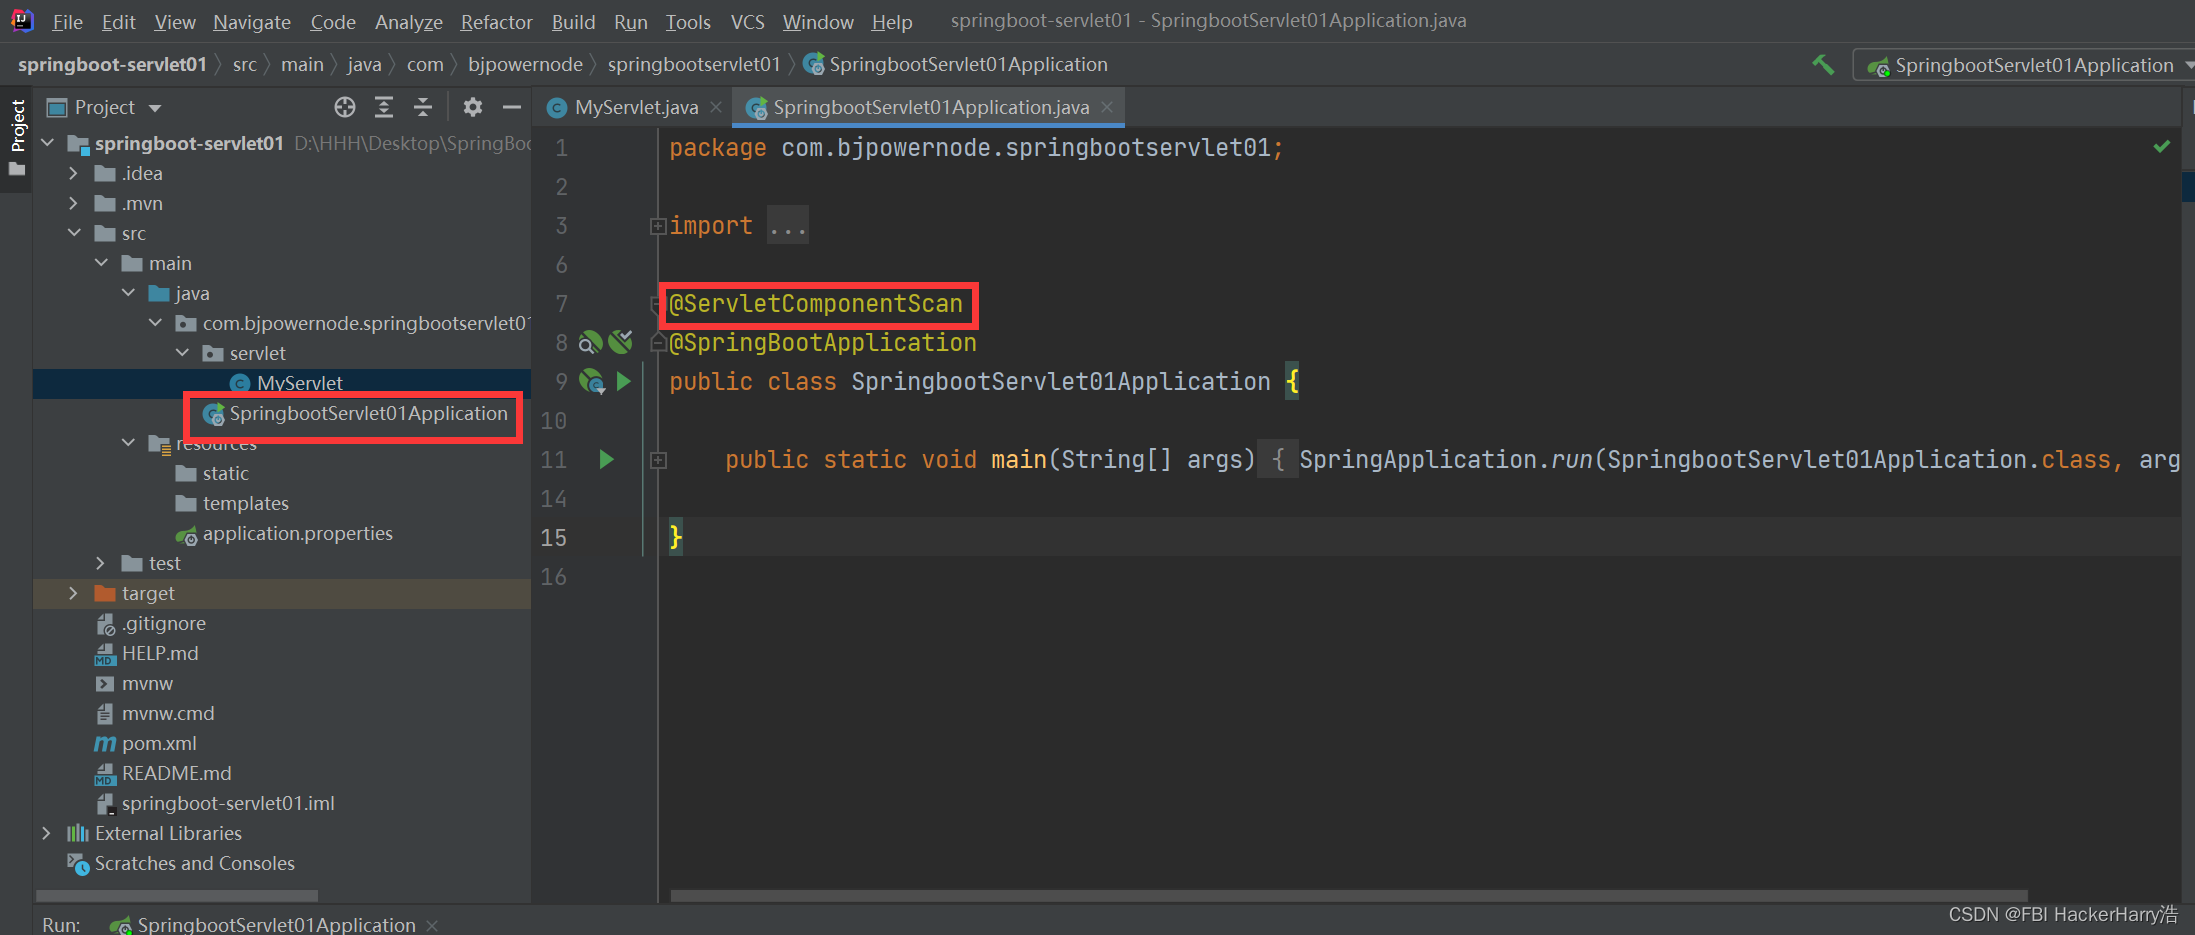Open the Project panel settings gear
The width and height of the screenshot is (2195, 935).
click(x=472, y=107)
